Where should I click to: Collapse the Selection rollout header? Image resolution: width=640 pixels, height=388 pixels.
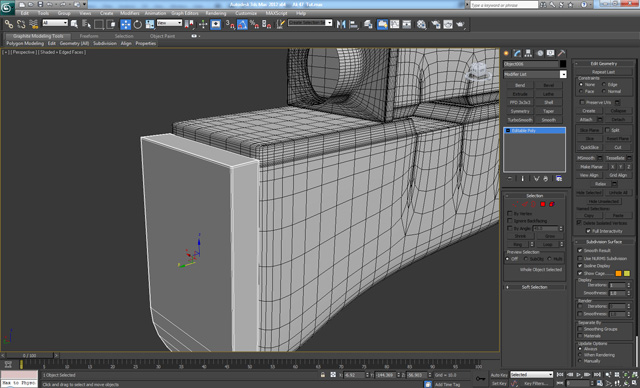click(x=534, y=196)
